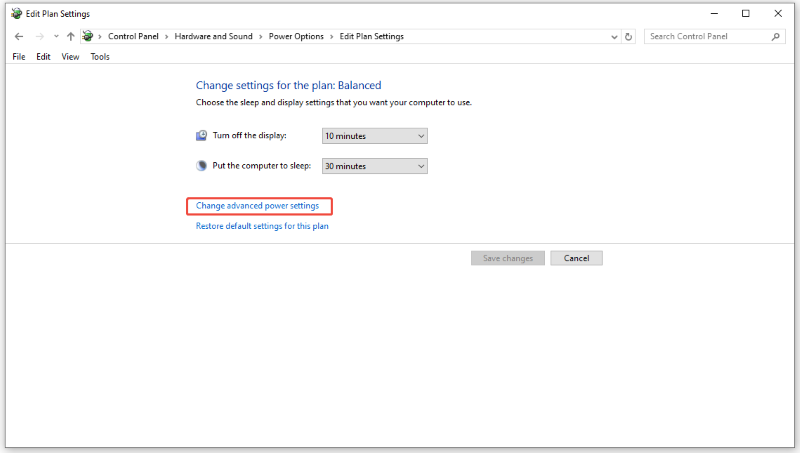Screen dimensions: 800x453
Task: Navigate to Hardware and Sound breadcrumb
Action: 213,36
